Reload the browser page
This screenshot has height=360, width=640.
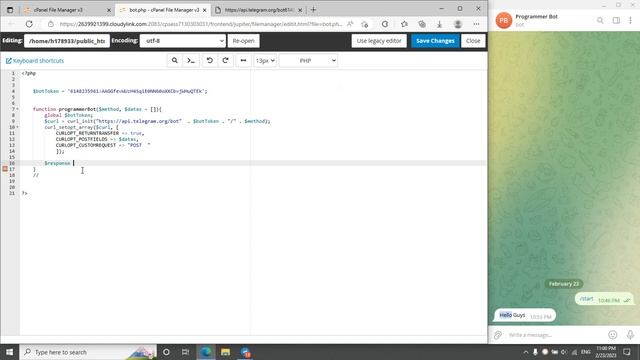[x=29, y=24]
